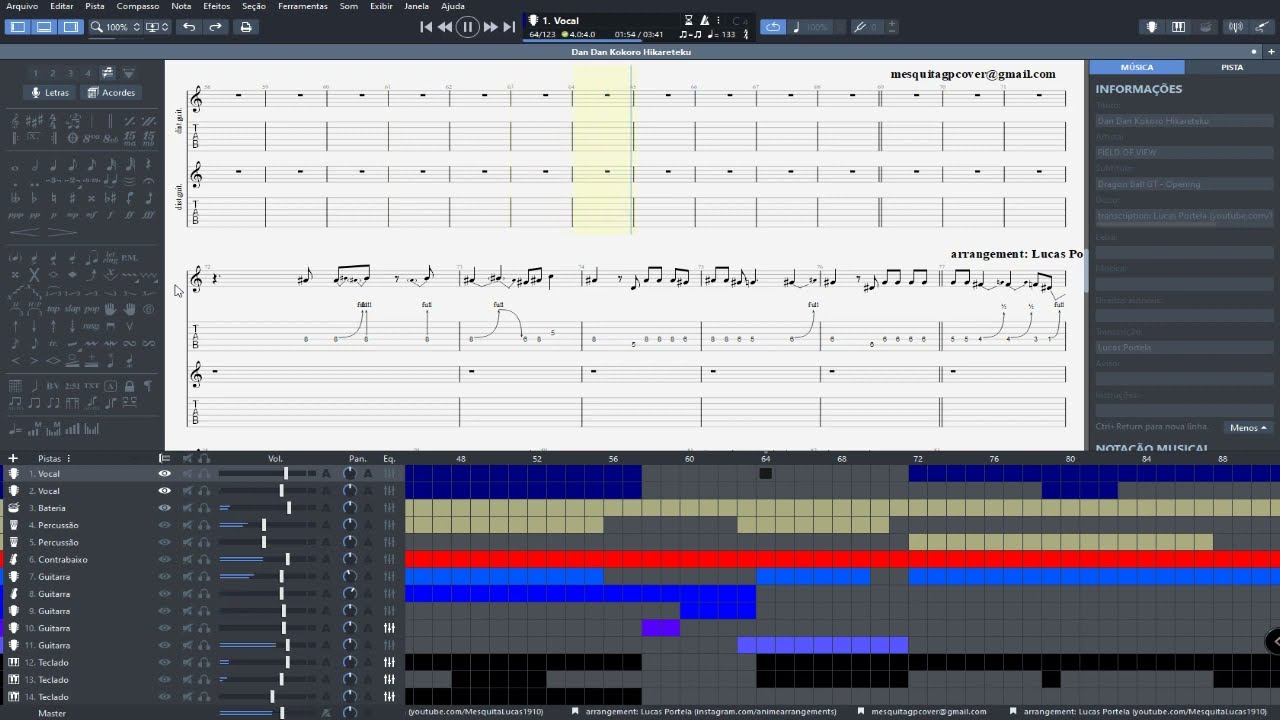This screenshot has width=1280, height=720.
Task: Open the Efeitos menu
Action: pos(216,6)
